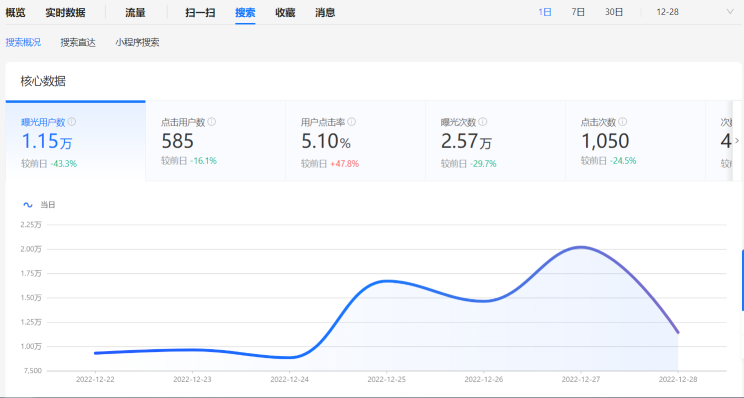Select the 点击用户数 metric card
This screenshot has width=744, height=398.
coord(215,141)
